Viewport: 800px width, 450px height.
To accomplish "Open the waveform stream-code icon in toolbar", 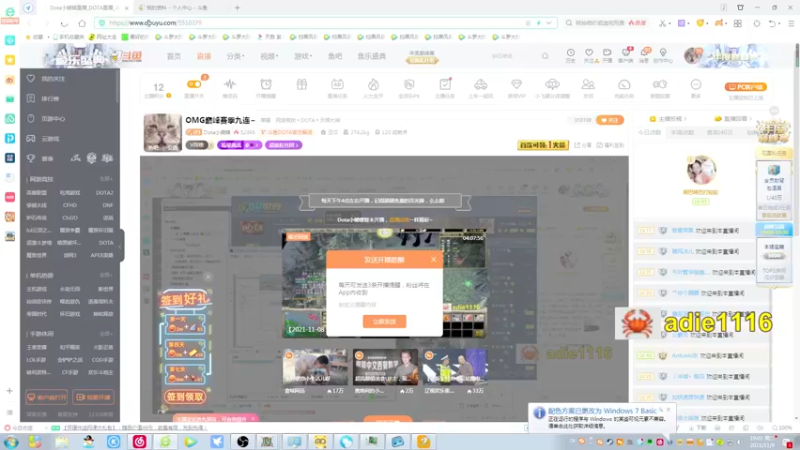I will [230, 84].
